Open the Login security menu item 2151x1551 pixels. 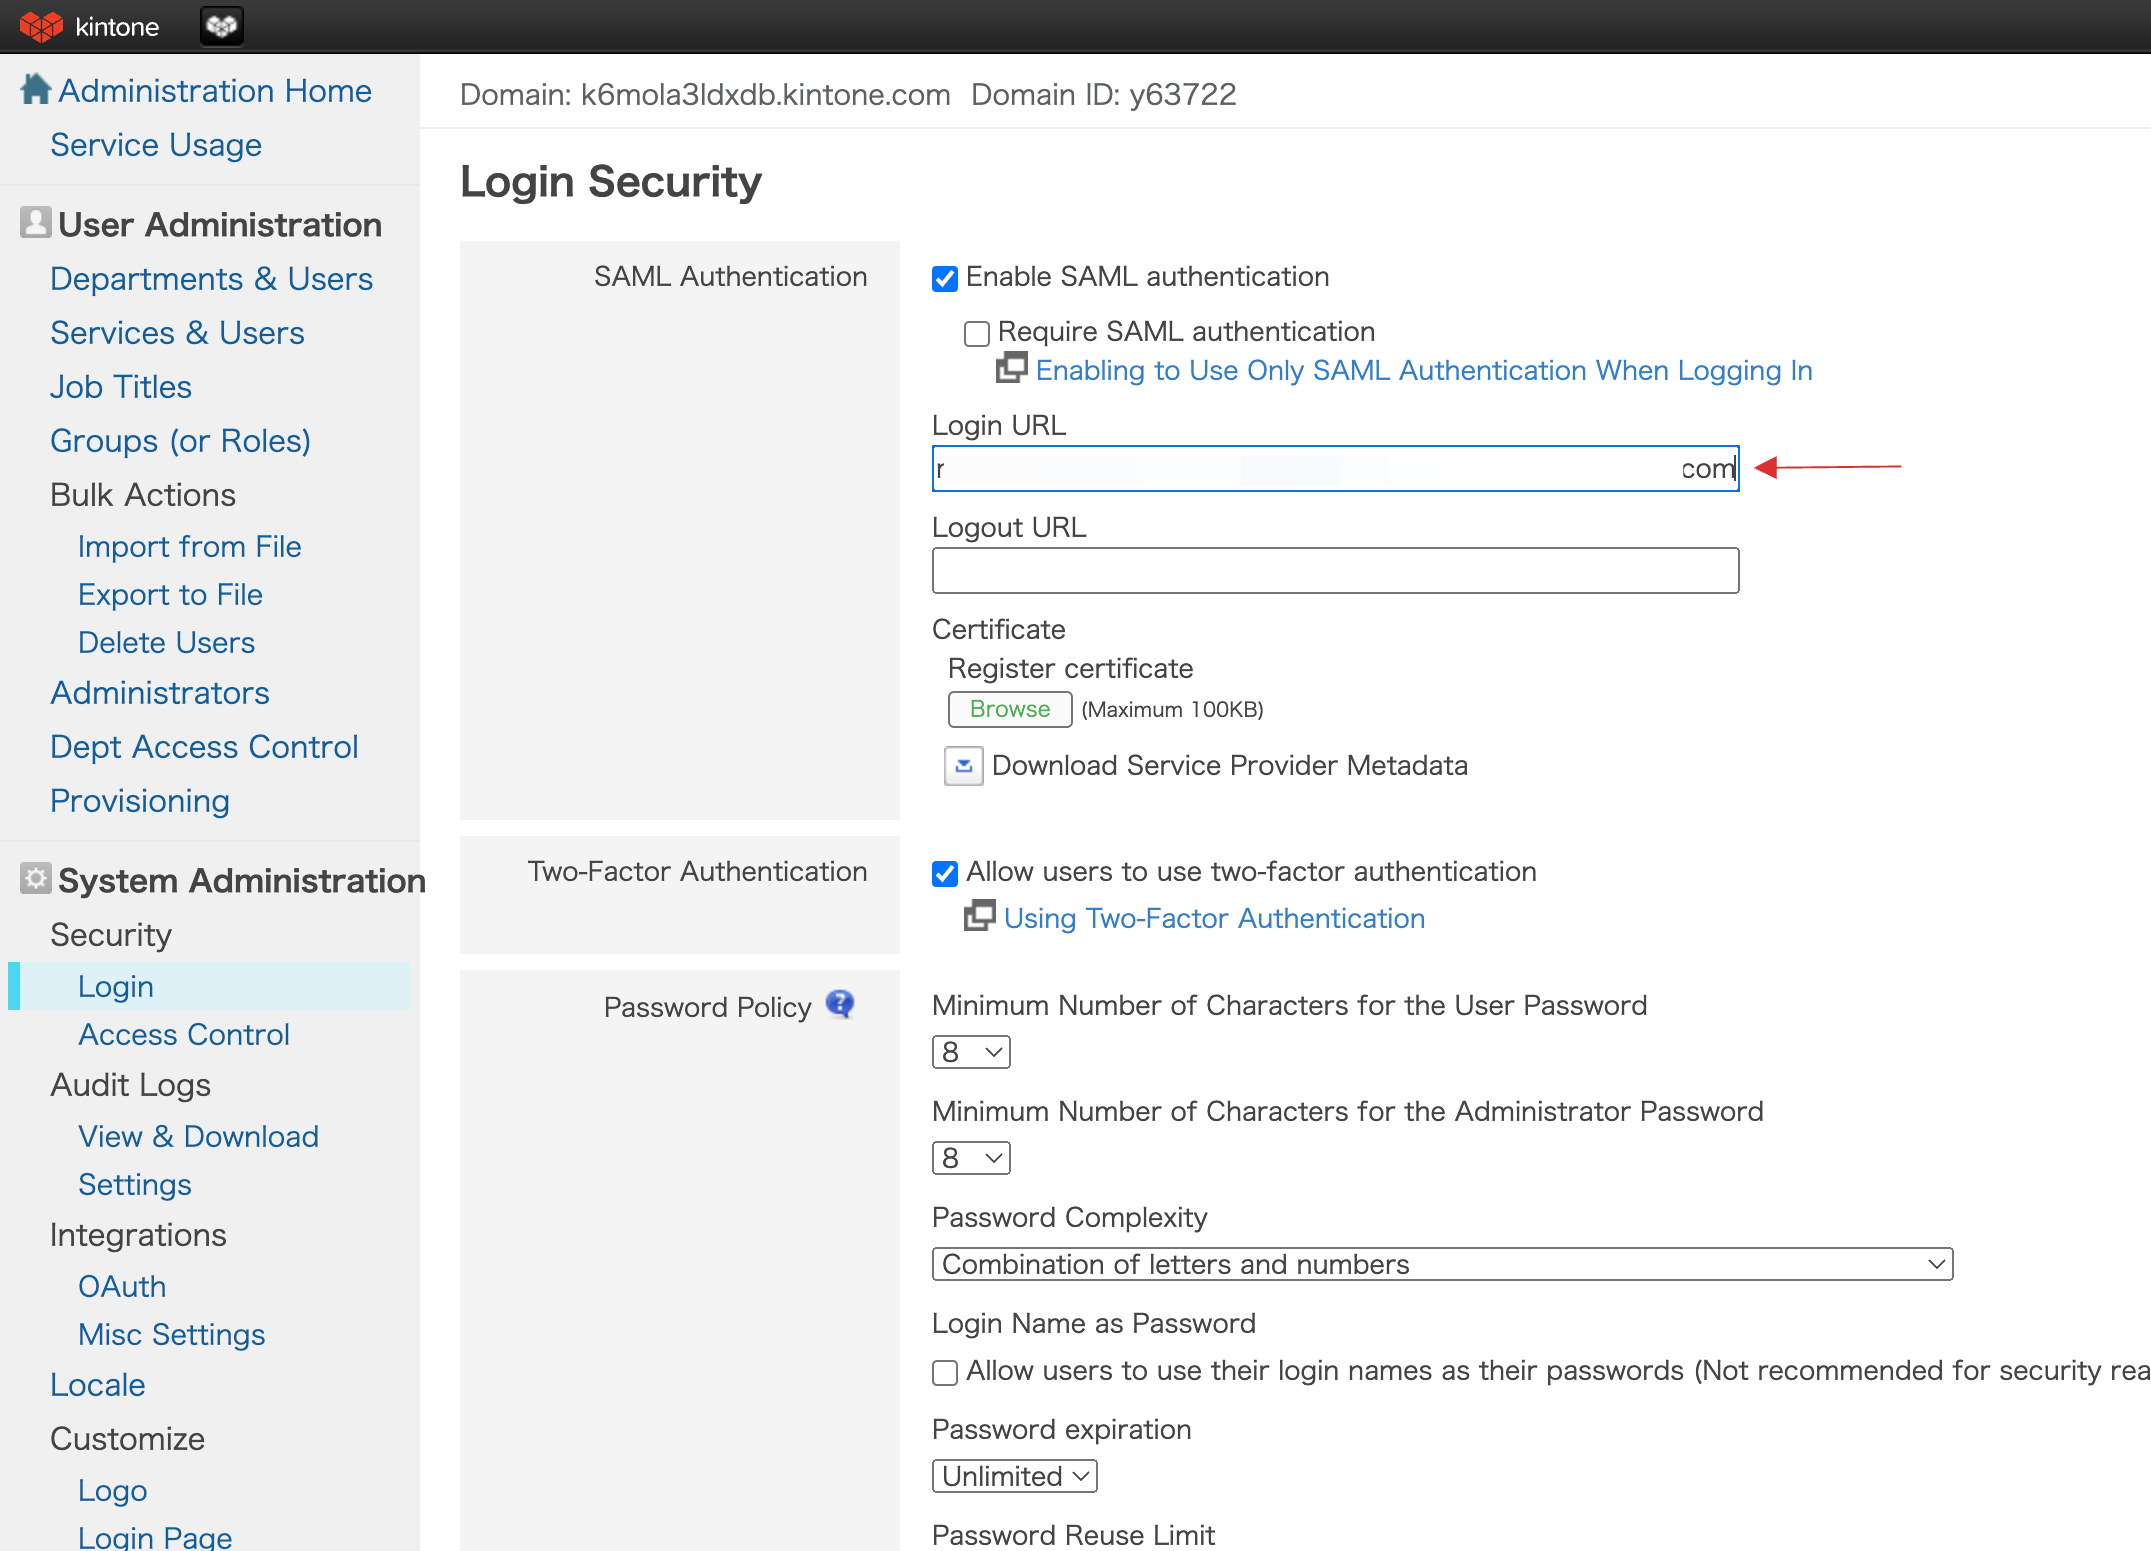pos(115,987)
